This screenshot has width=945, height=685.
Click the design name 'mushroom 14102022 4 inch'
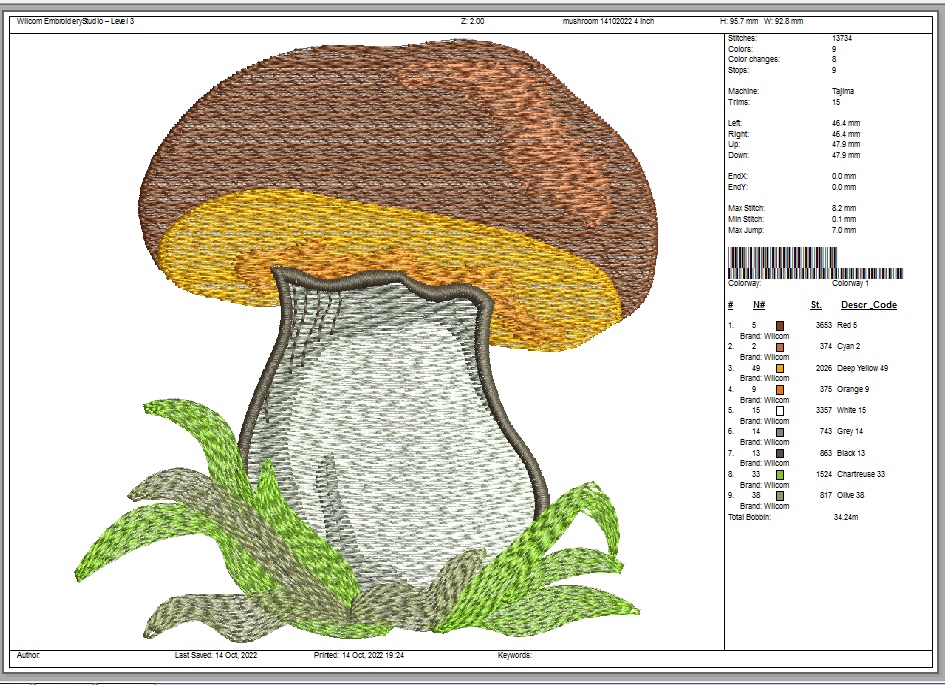coord(608,21)
